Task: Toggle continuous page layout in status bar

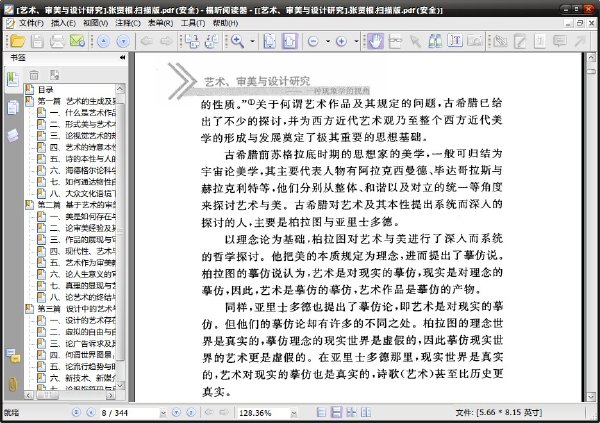Action: 336,412
